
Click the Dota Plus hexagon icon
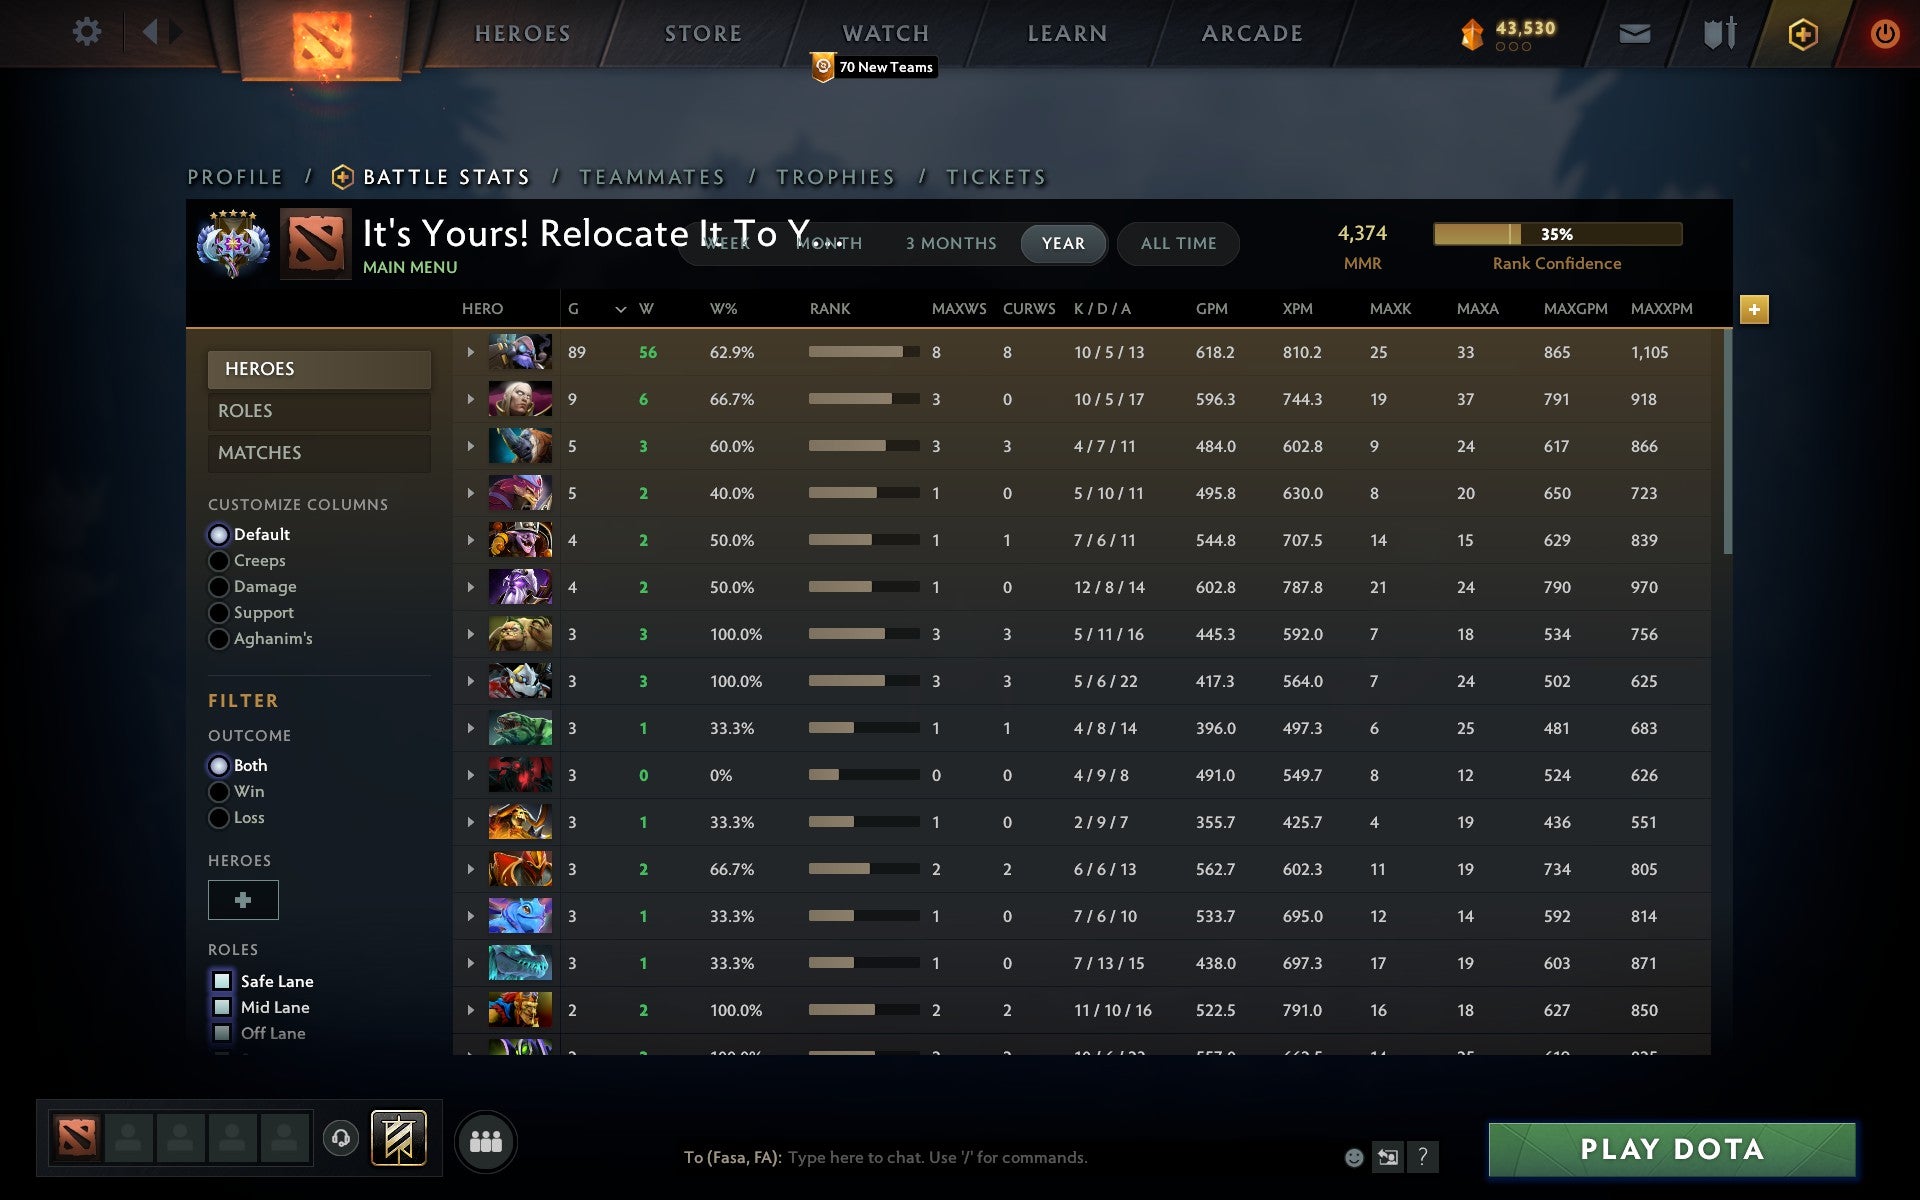pos(1801,32)
